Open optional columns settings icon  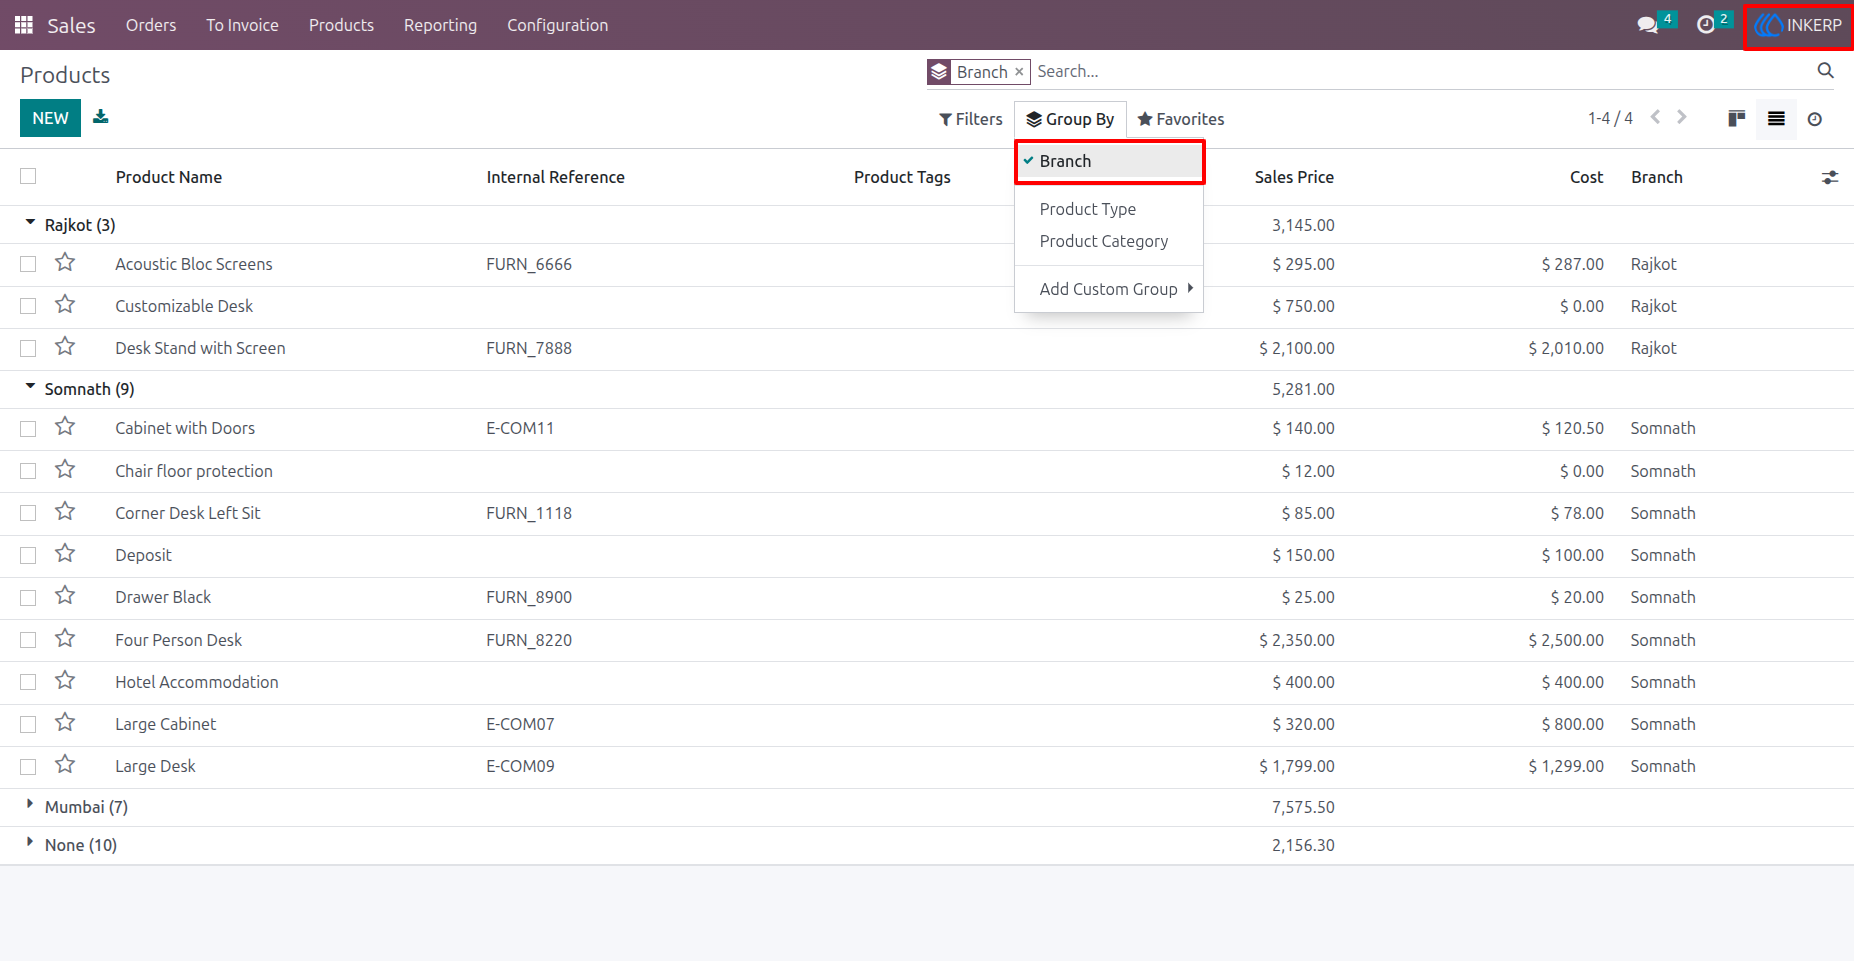(x=1830, y=177)
